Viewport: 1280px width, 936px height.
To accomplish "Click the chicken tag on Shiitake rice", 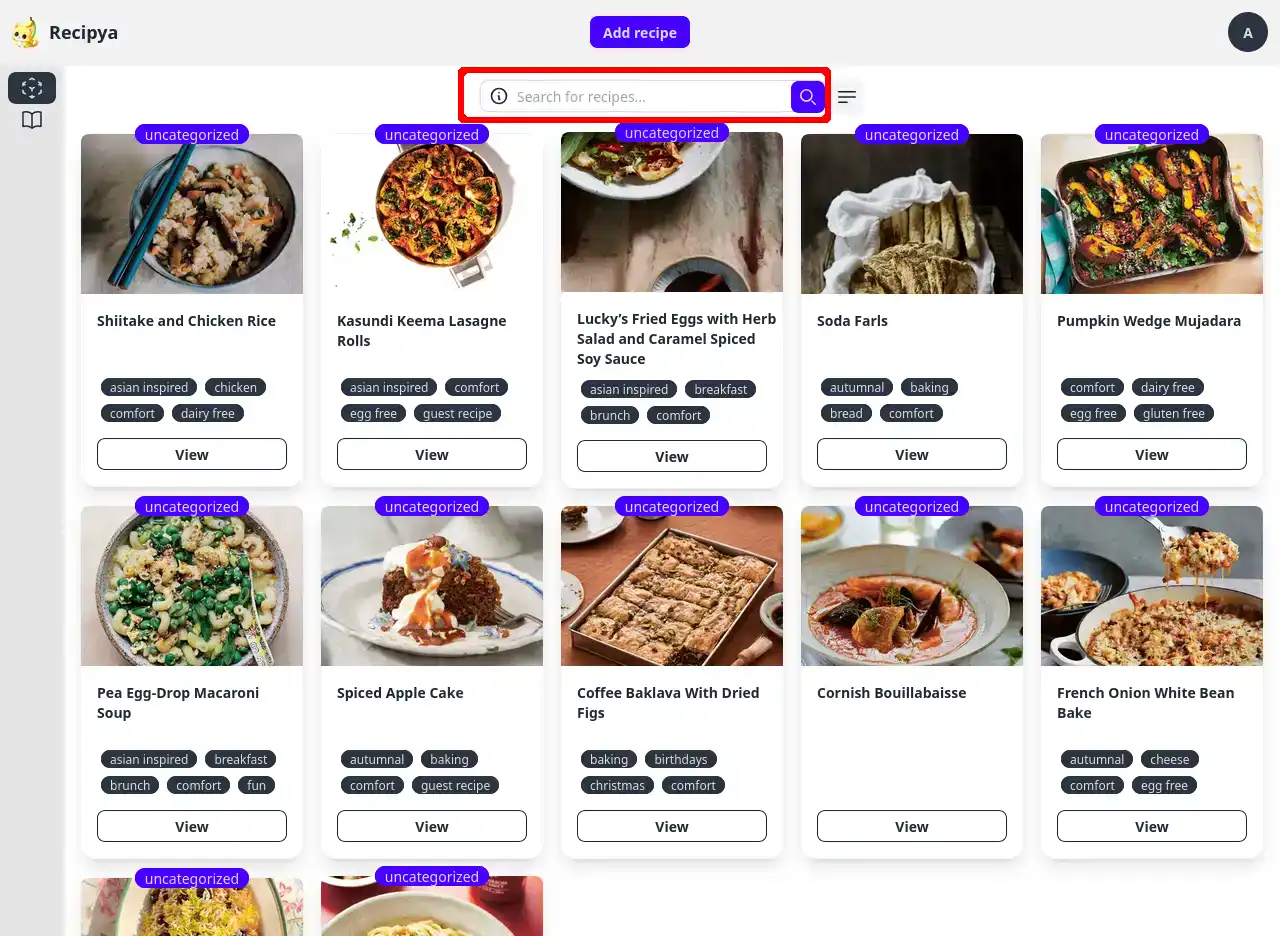I will [x=236, y=387].
